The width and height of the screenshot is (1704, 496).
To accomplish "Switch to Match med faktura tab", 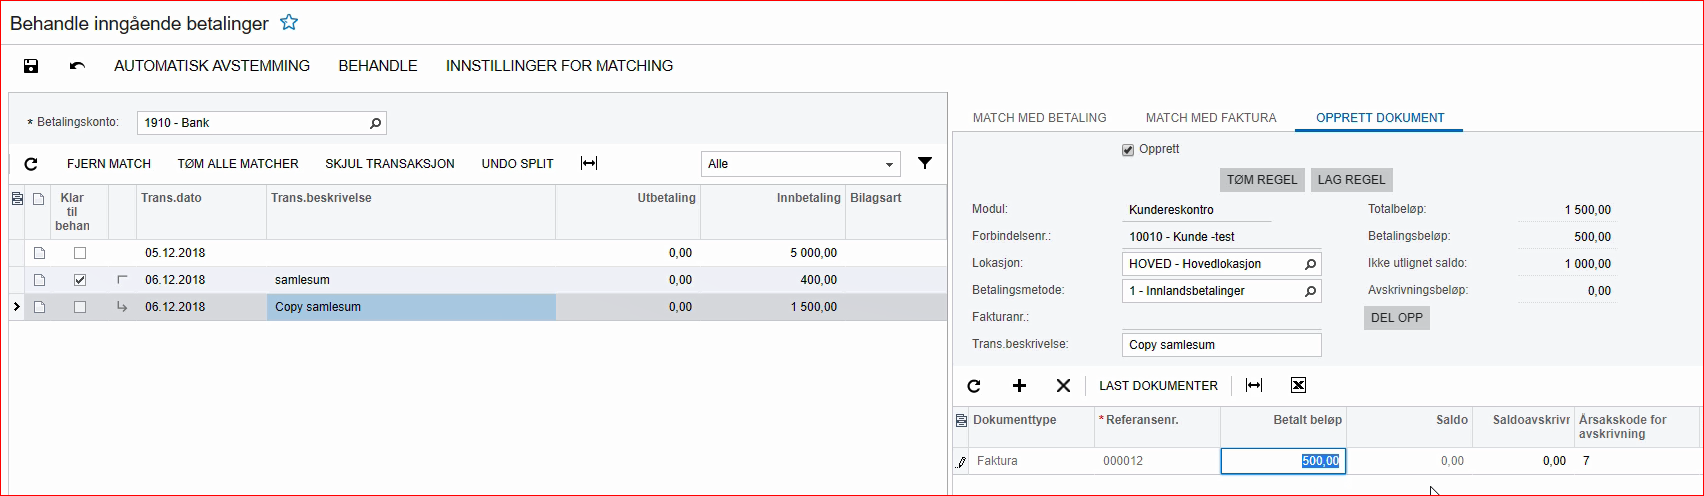I will (x=1210, y=118).
